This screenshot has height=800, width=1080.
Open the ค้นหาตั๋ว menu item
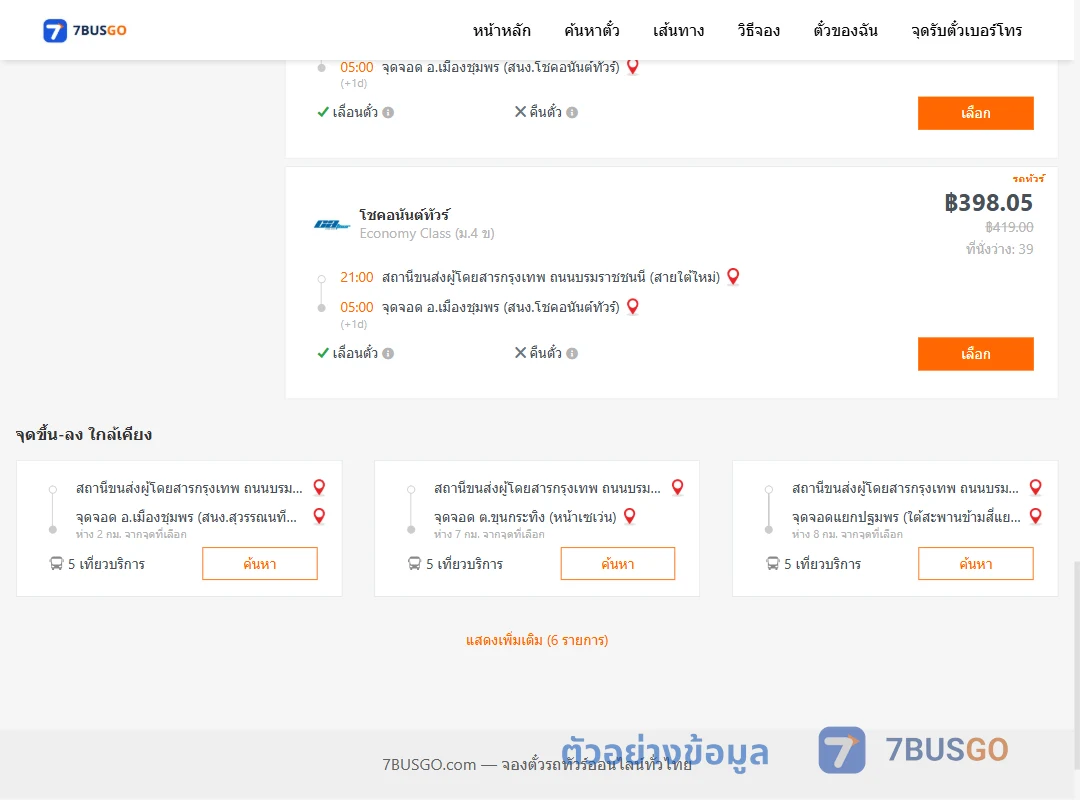[592, 30]
